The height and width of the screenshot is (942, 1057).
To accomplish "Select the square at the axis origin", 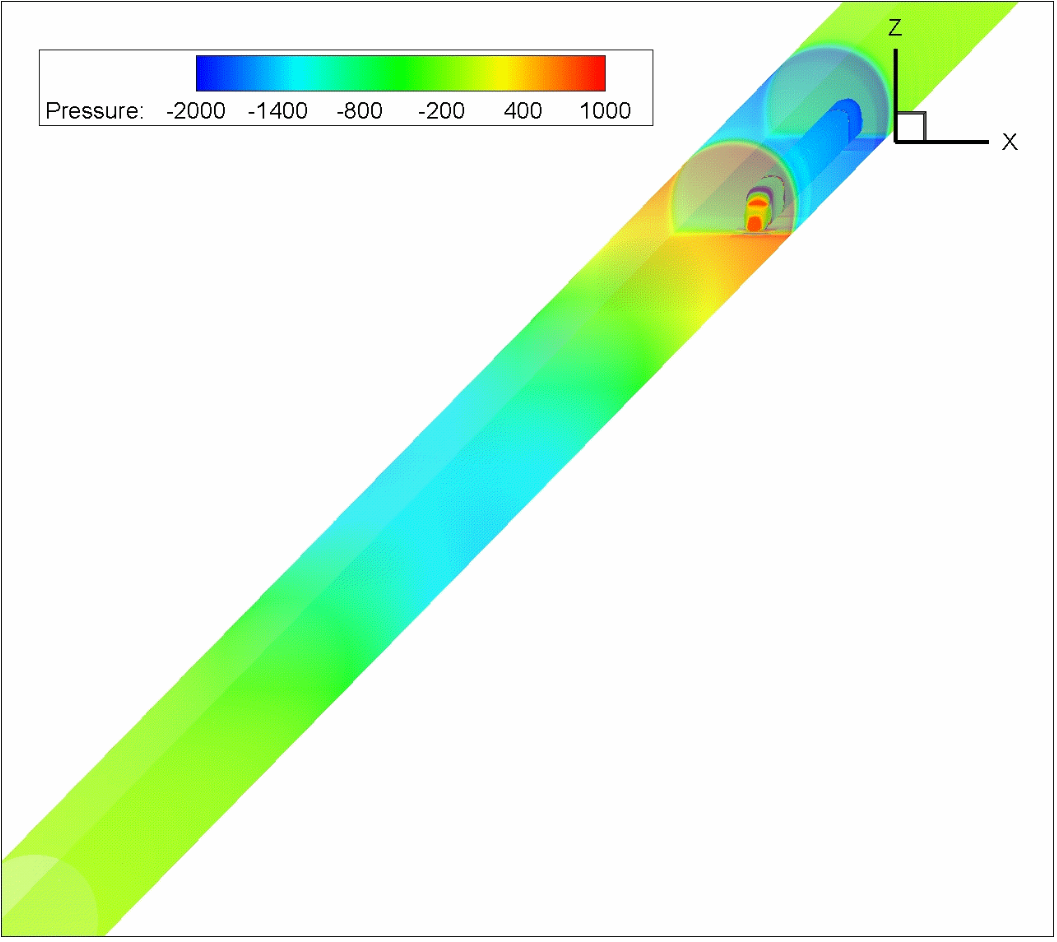I will pos(910,127).
